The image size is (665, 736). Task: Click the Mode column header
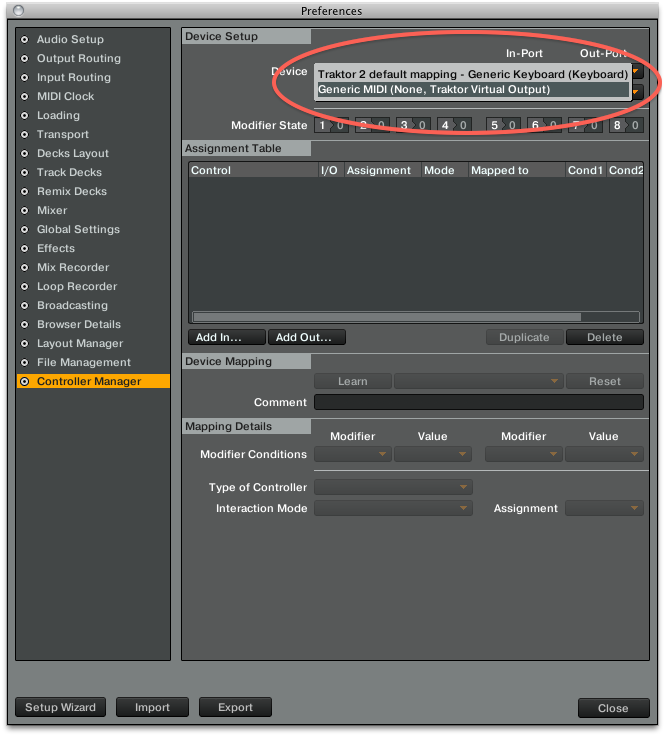tap(445, 170)
